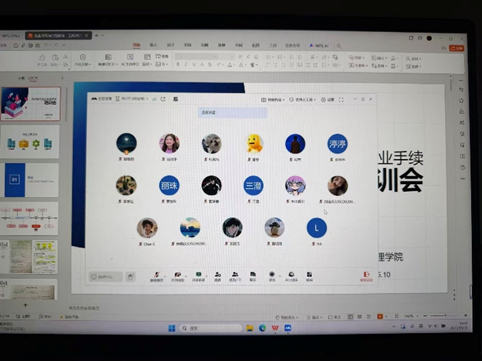Screen dimensions: 482x361
Task: Select participant avatar labeled 三澄
Action: point(253,186)
